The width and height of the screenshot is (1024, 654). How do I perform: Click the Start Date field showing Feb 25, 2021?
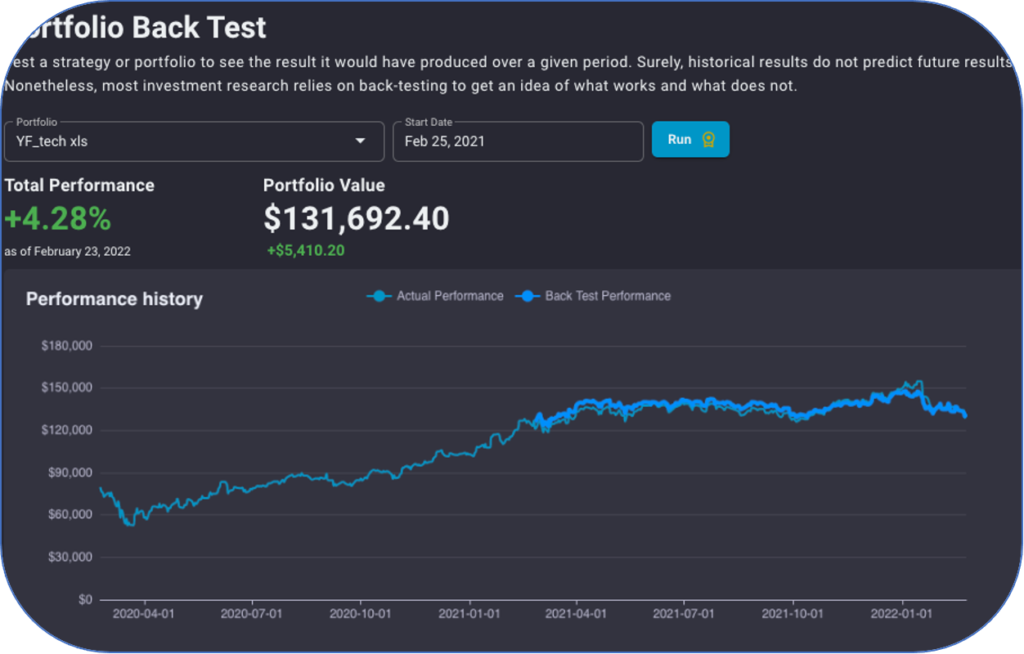coord(517,141)
